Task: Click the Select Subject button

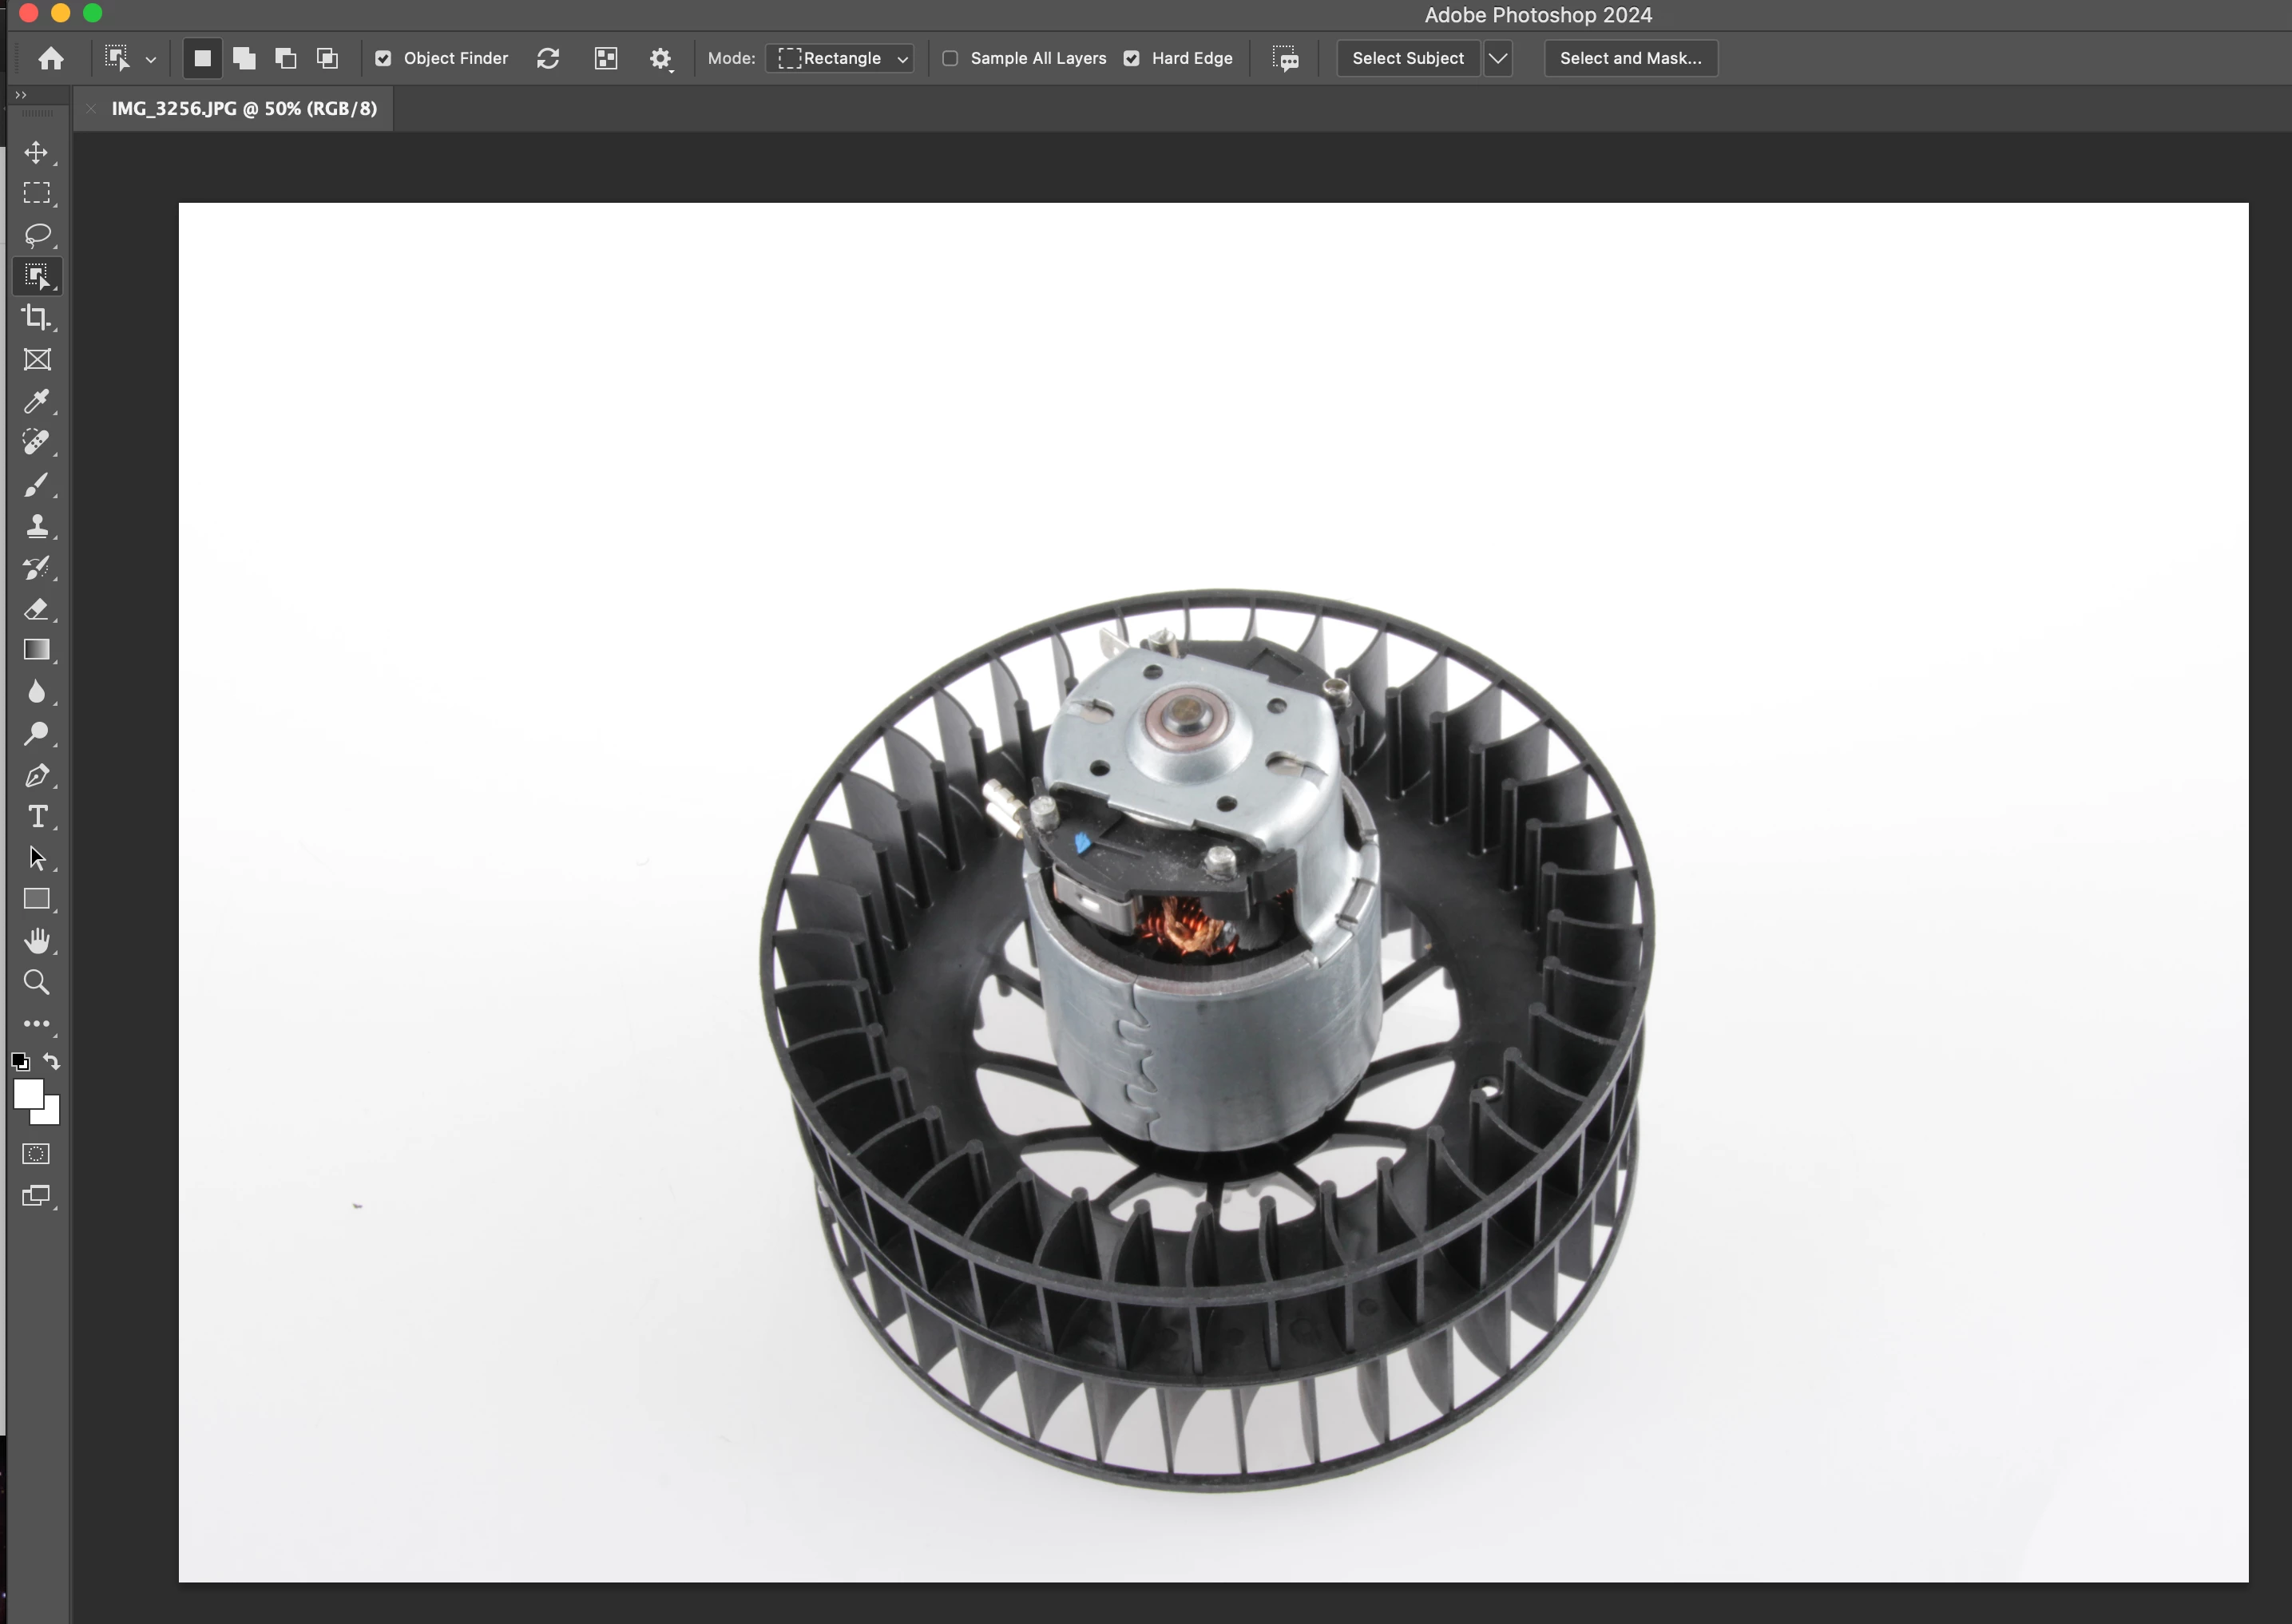Action: pyautogui.click(x=1407, y=59)
